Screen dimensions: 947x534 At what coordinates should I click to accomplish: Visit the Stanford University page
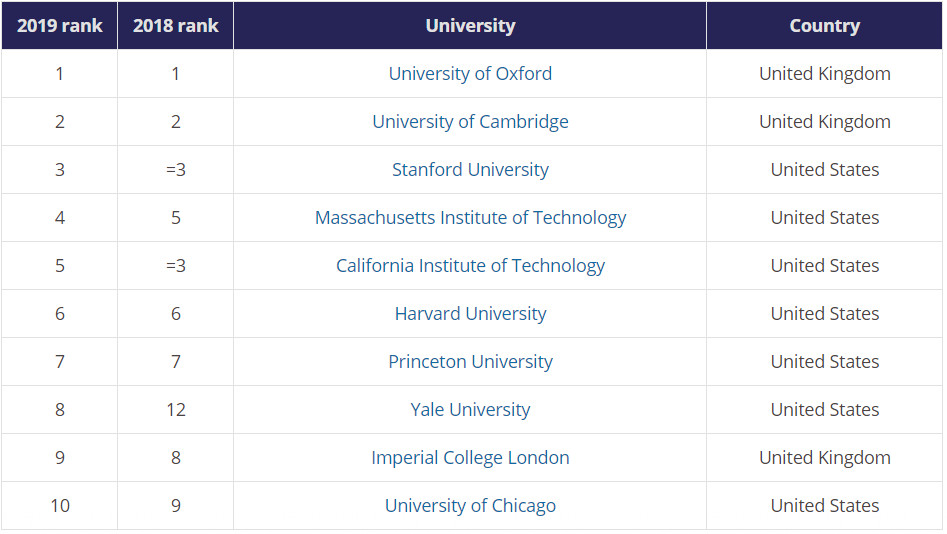pos(470,170)
